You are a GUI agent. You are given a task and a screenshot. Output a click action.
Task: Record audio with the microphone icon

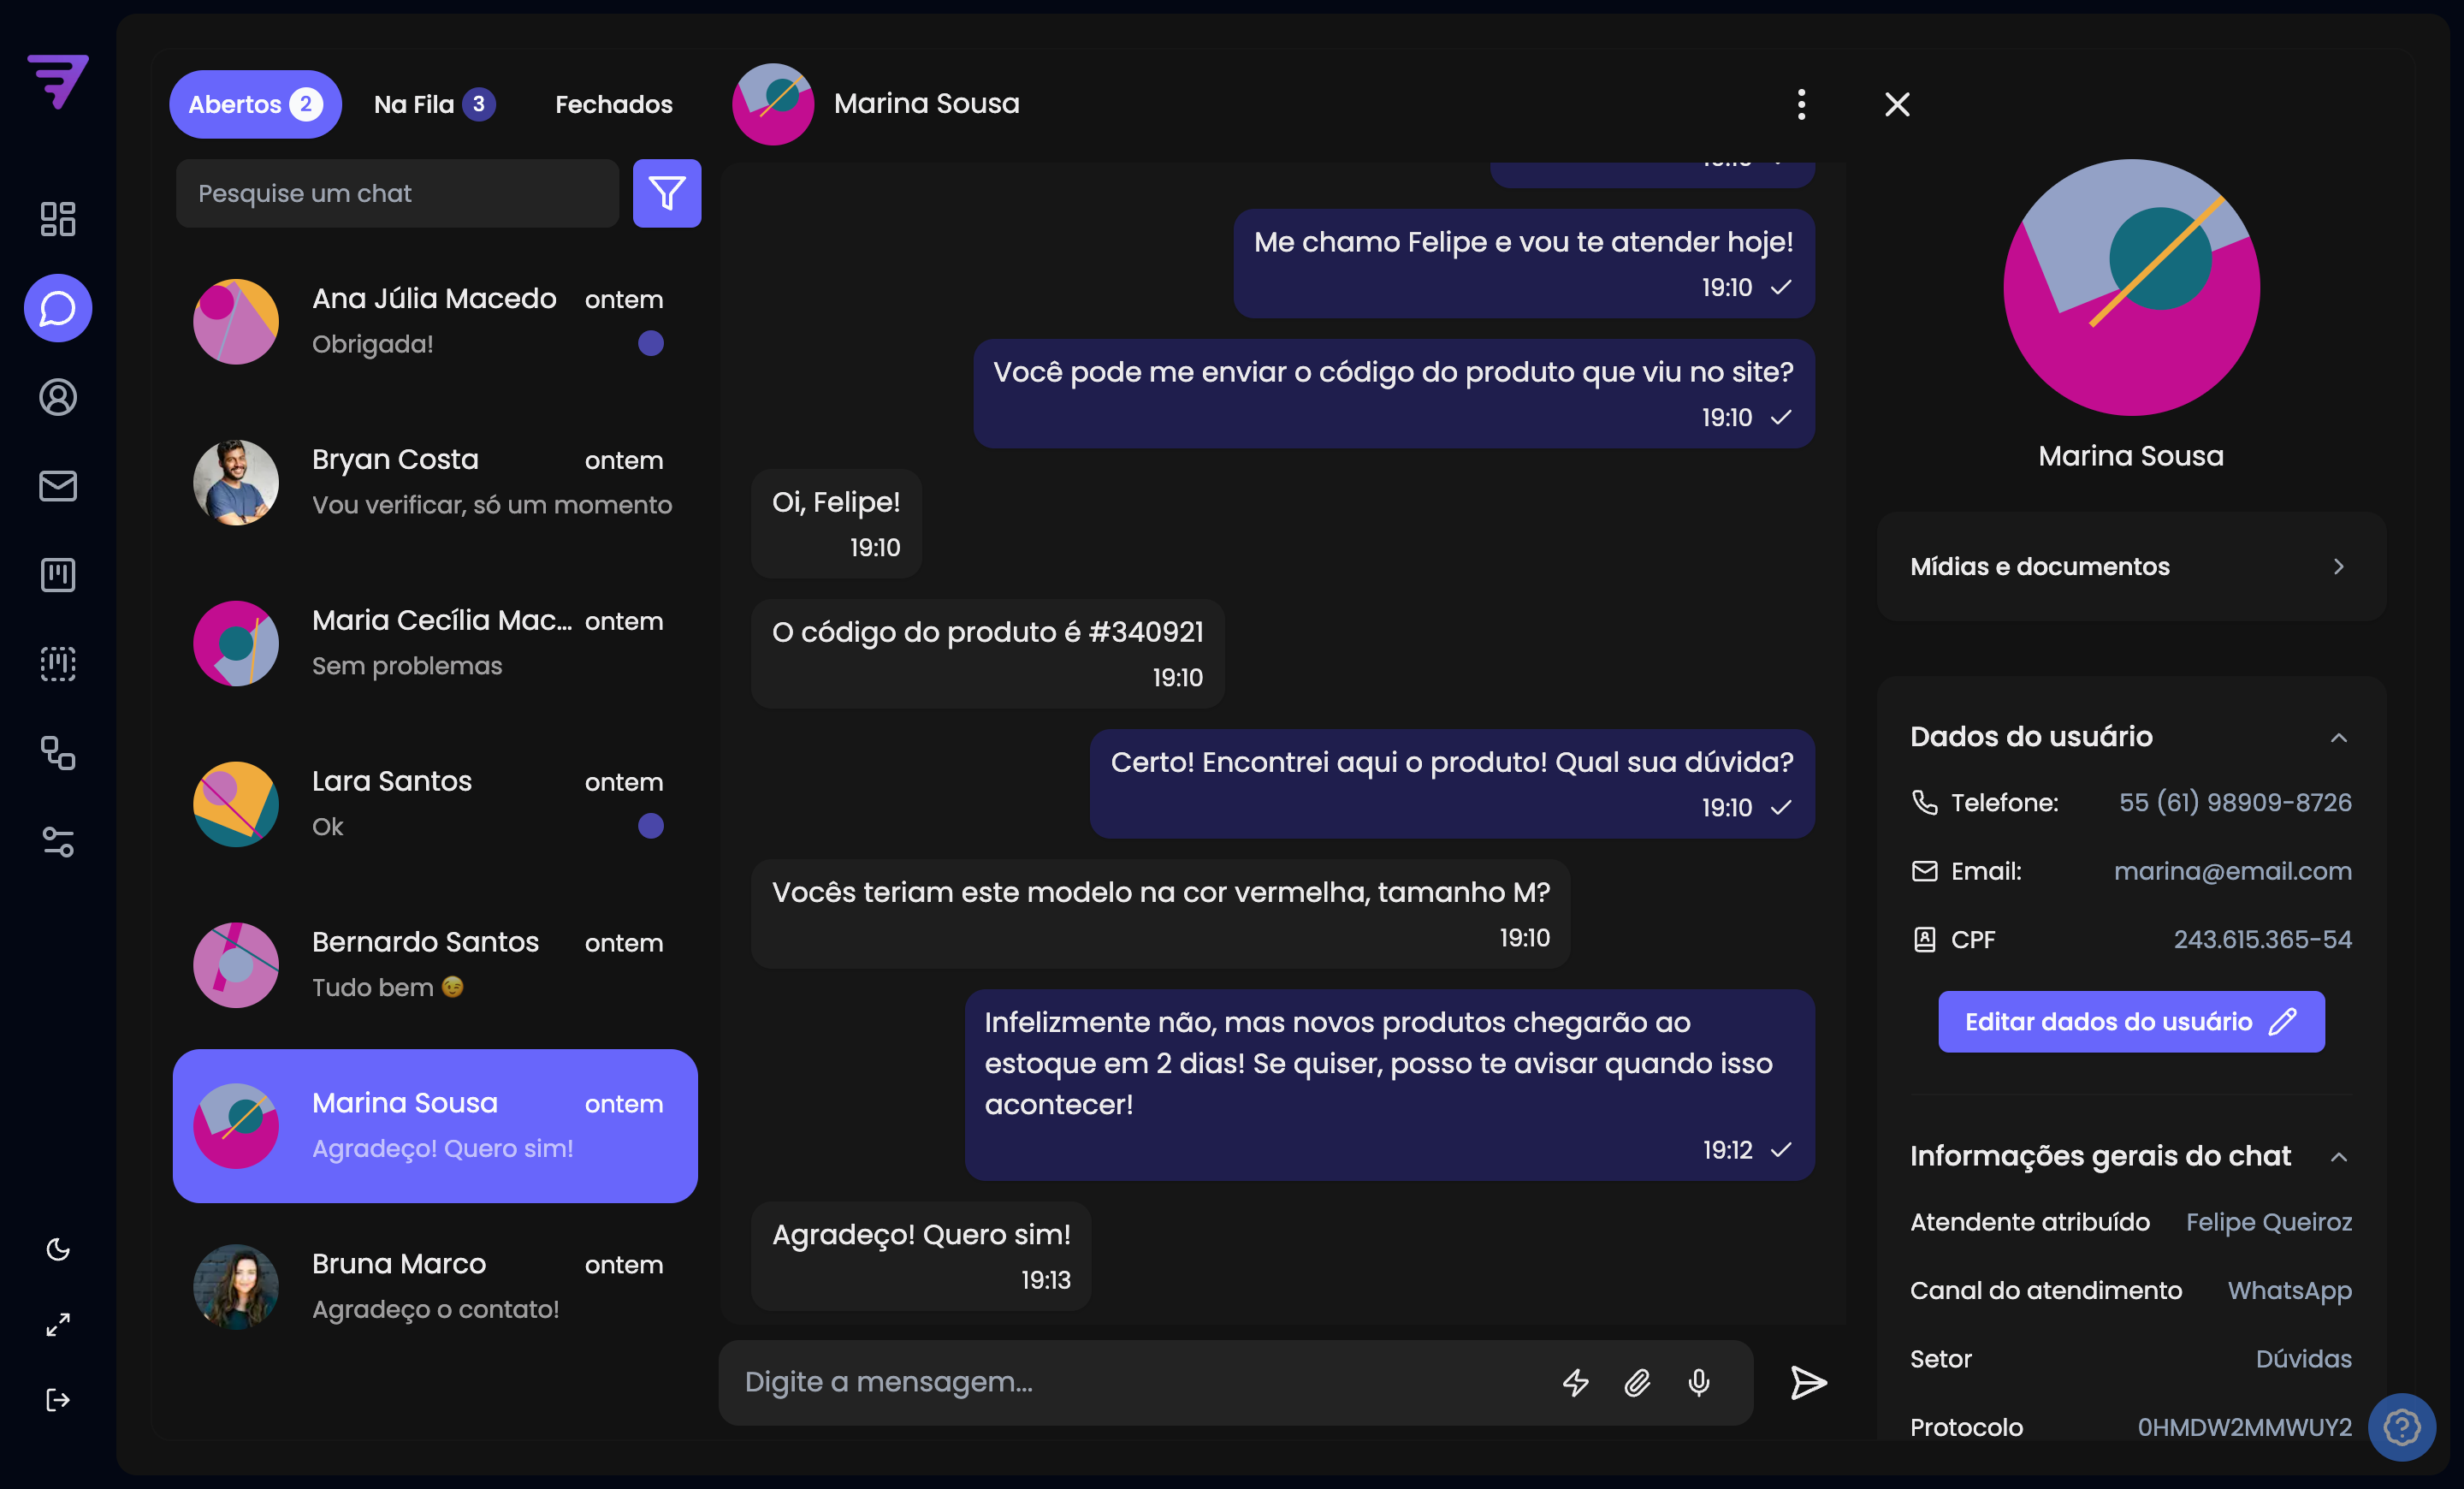[1698, 1382]
